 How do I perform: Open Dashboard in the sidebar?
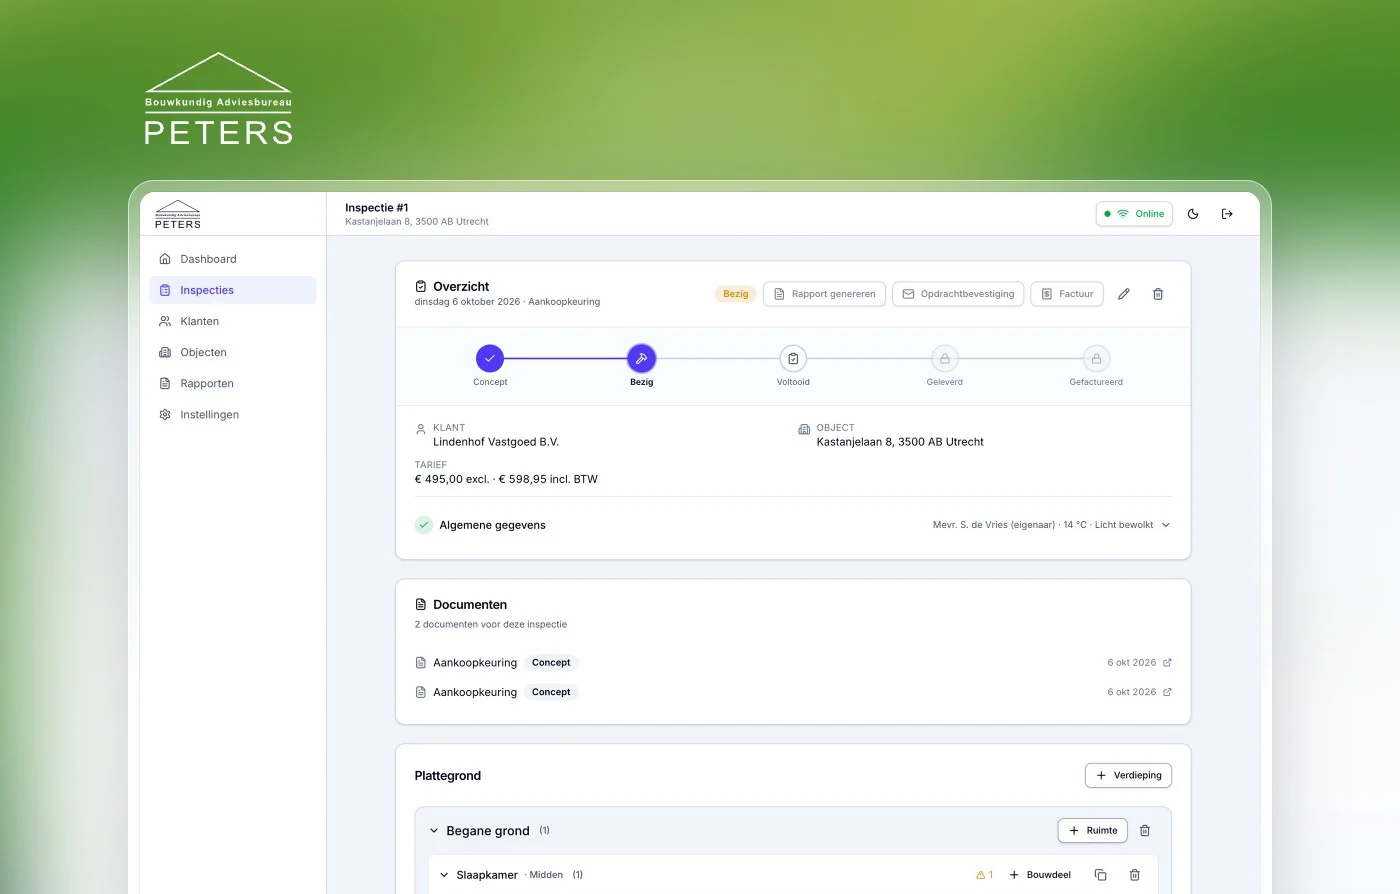[233, 259]
